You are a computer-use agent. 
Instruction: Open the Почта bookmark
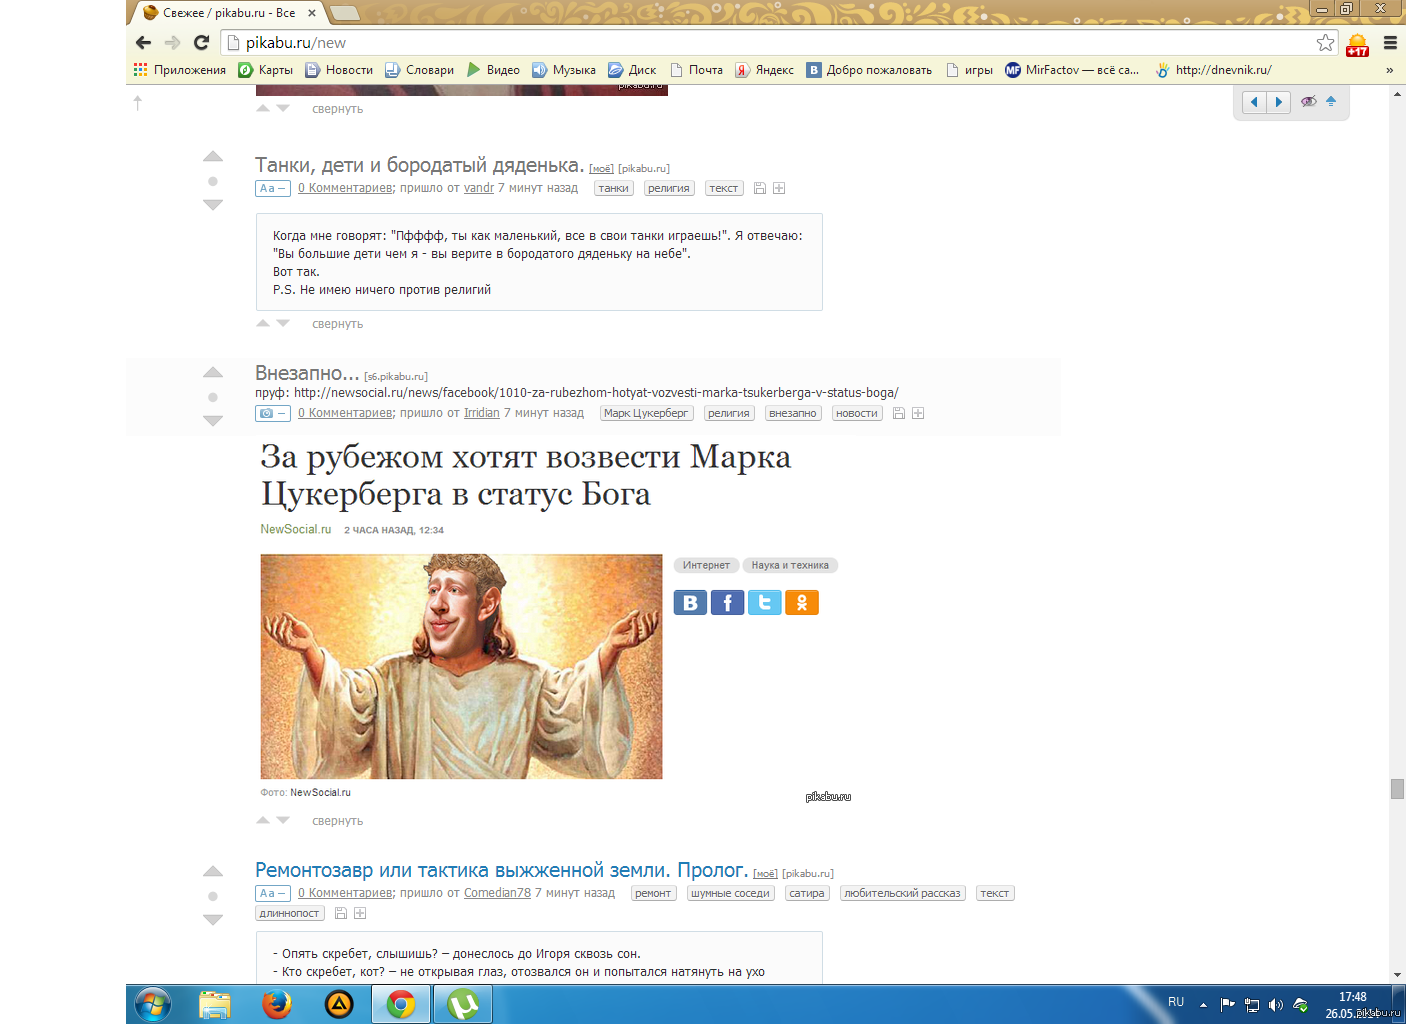697,70
